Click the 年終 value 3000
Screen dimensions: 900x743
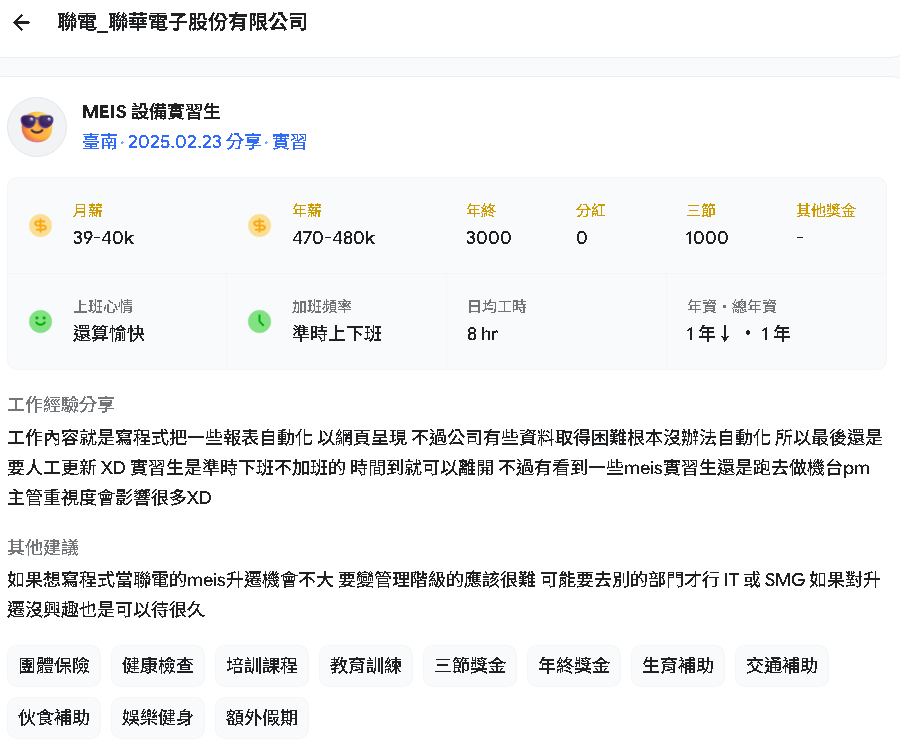(488, 238)
